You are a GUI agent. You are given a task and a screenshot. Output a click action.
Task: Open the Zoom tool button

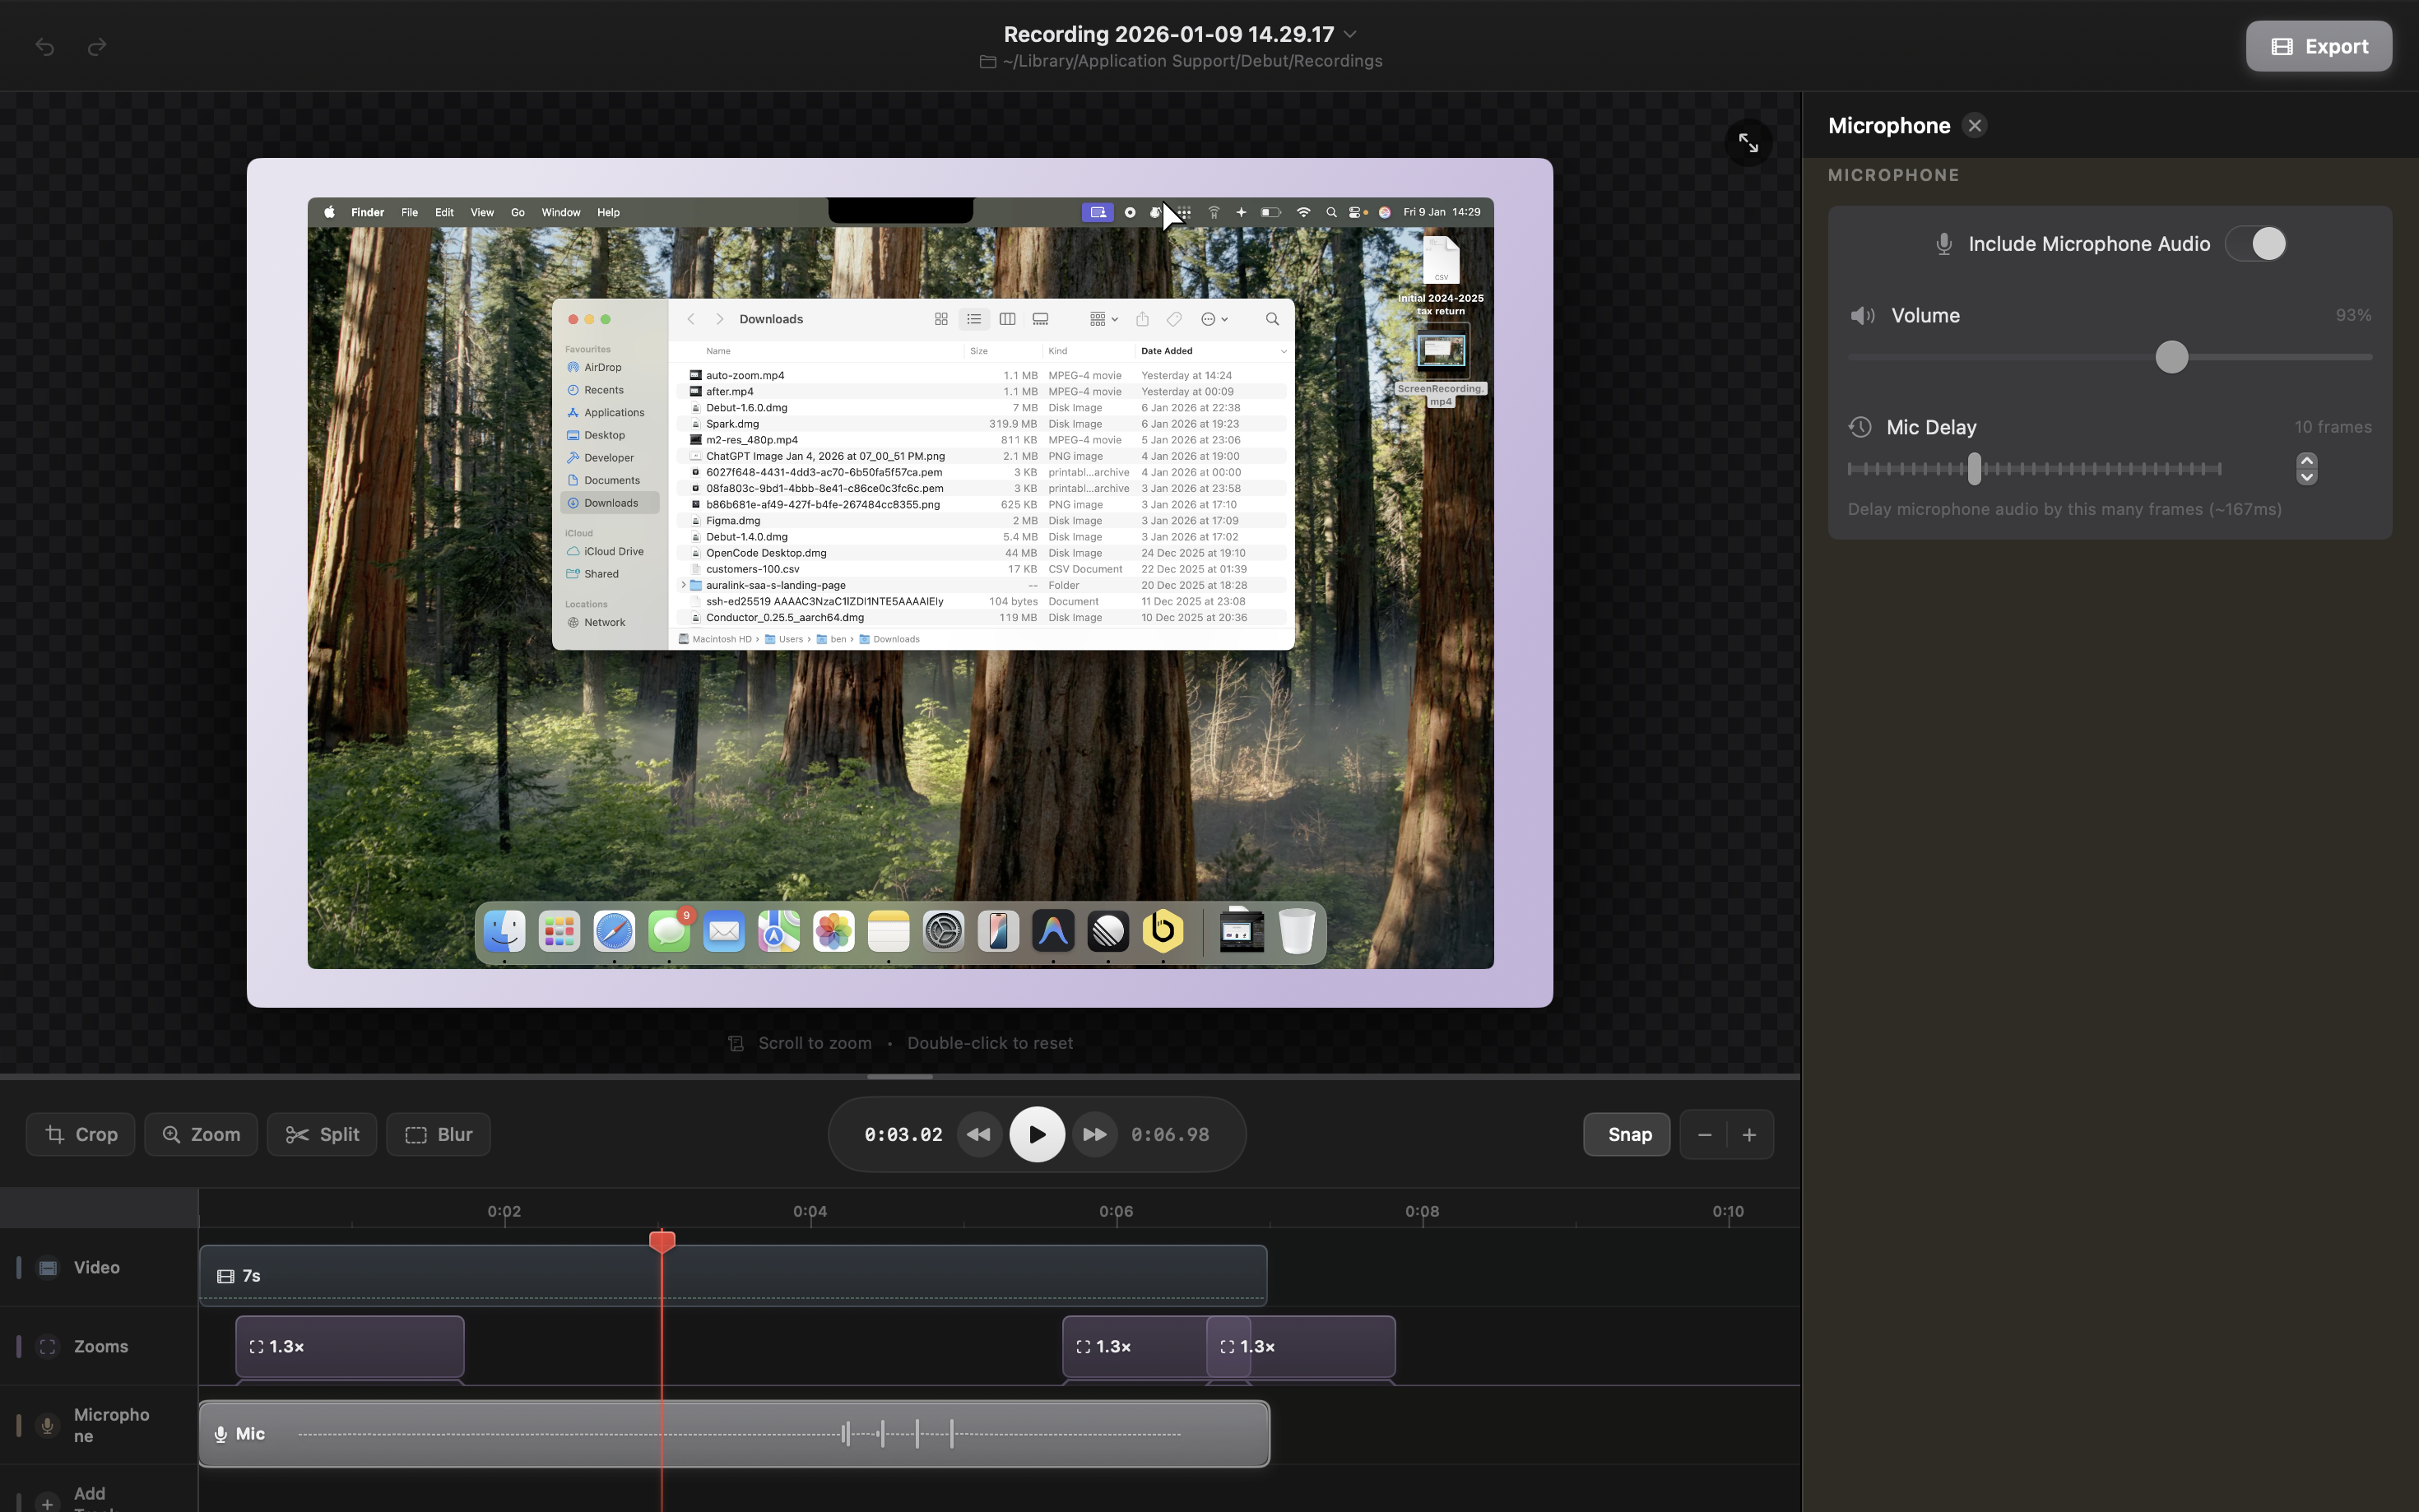(x=201, y=1134)
